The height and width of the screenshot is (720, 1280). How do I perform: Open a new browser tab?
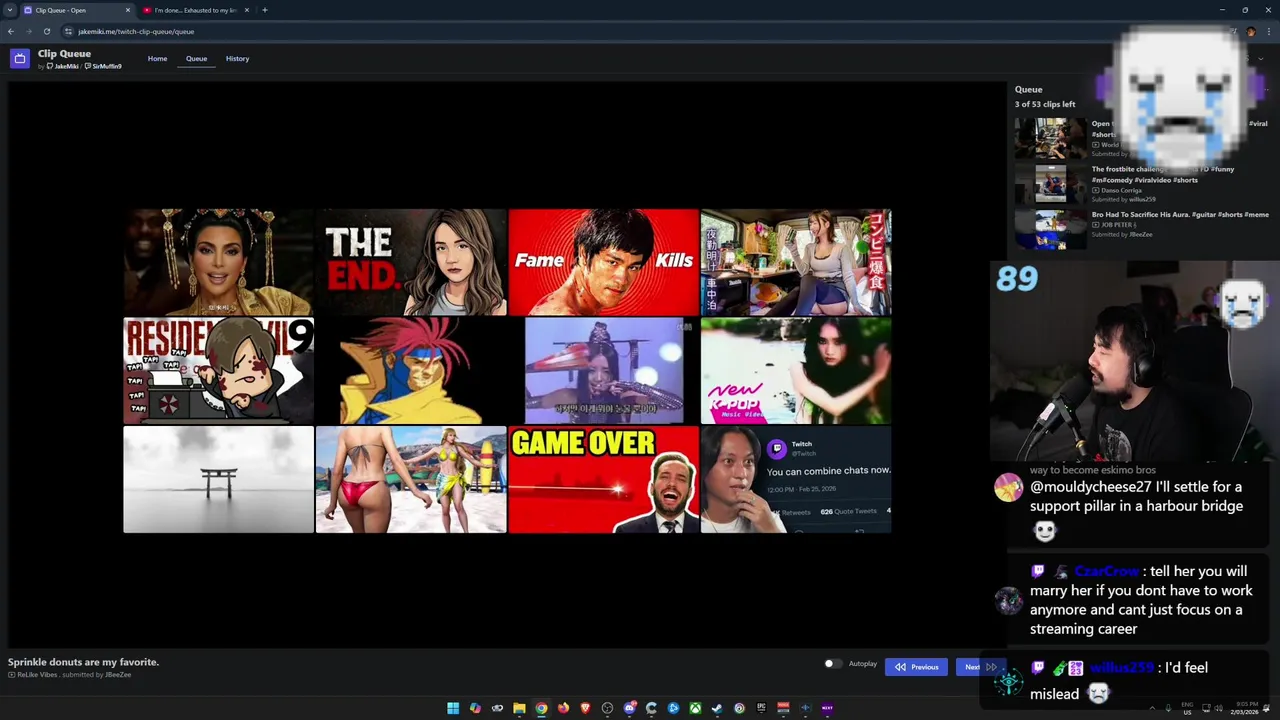pyautogui.click(x=264, y=10)
